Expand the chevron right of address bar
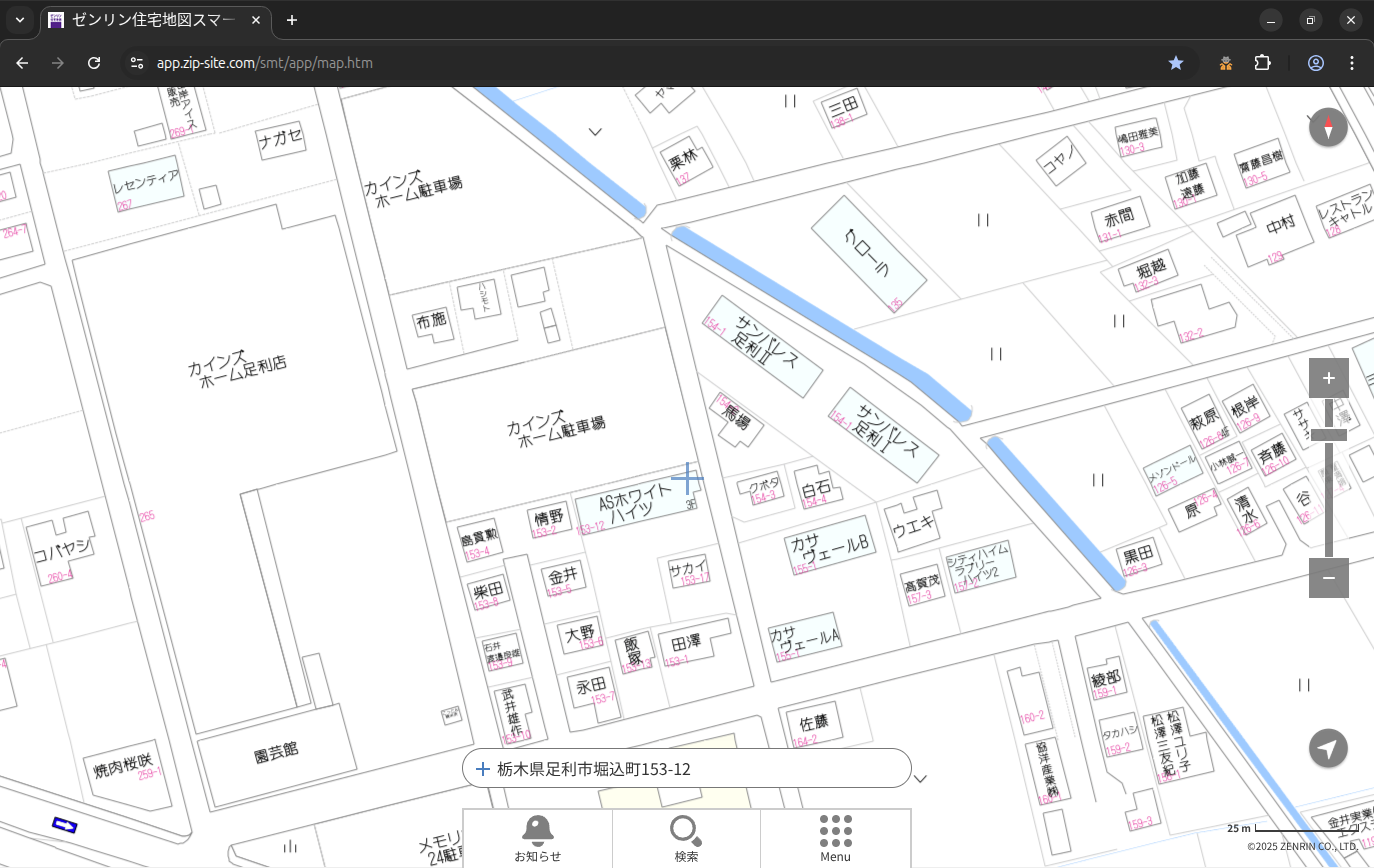Screen dimensions: 1374x868 pyautogui.click(x=921, y=778)
